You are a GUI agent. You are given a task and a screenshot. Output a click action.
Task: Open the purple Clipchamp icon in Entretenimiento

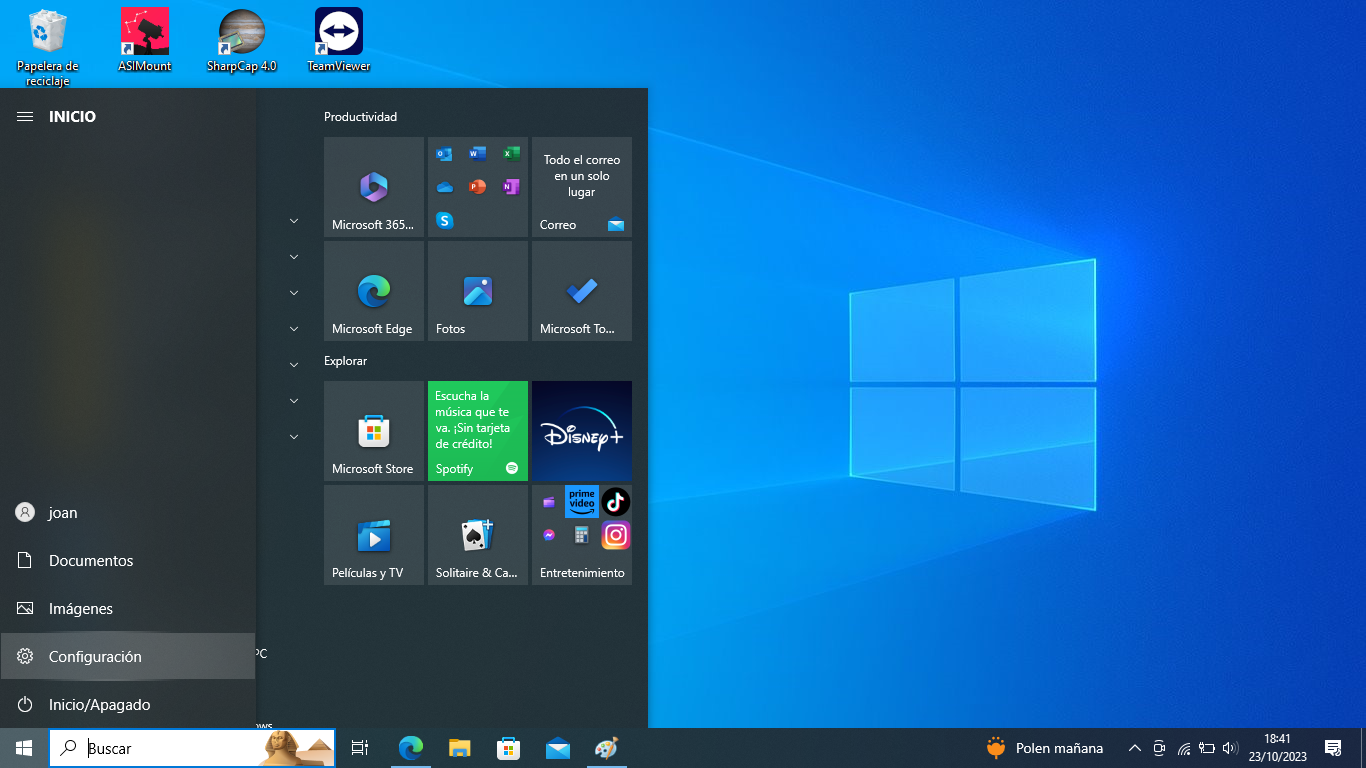tap(549, 502)
